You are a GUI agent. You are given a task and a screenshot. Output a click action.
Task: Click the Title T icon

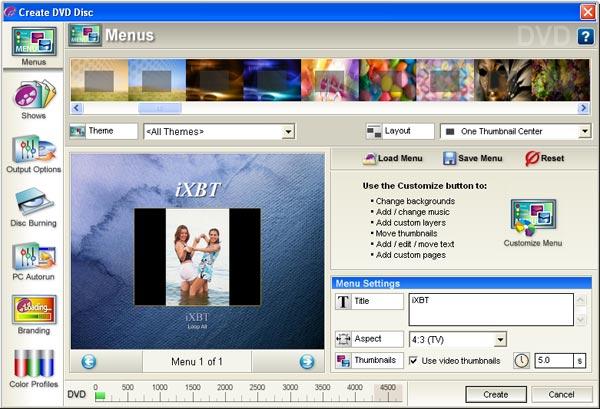[343, 301]
